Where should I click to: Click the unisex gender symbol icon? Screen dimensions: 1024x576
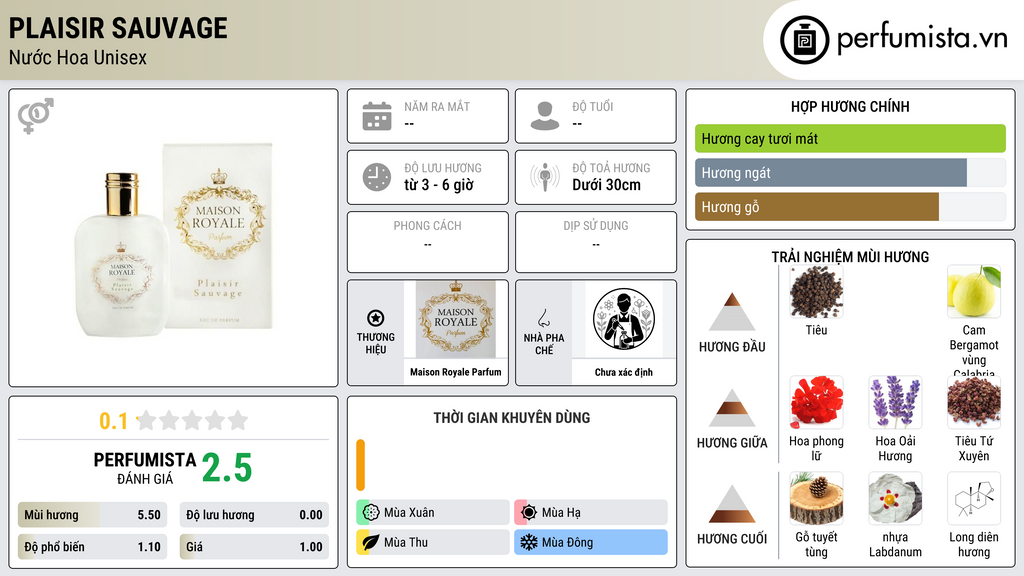click(x=36, y=116)
